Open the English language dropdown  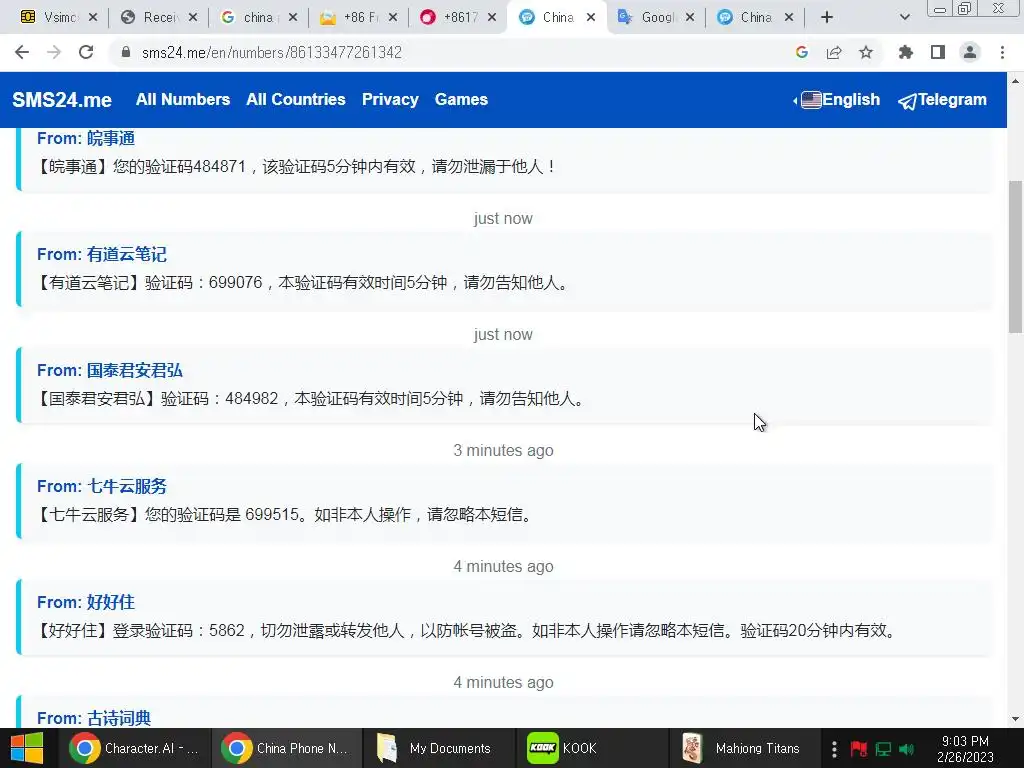click(x=837, y=99)
